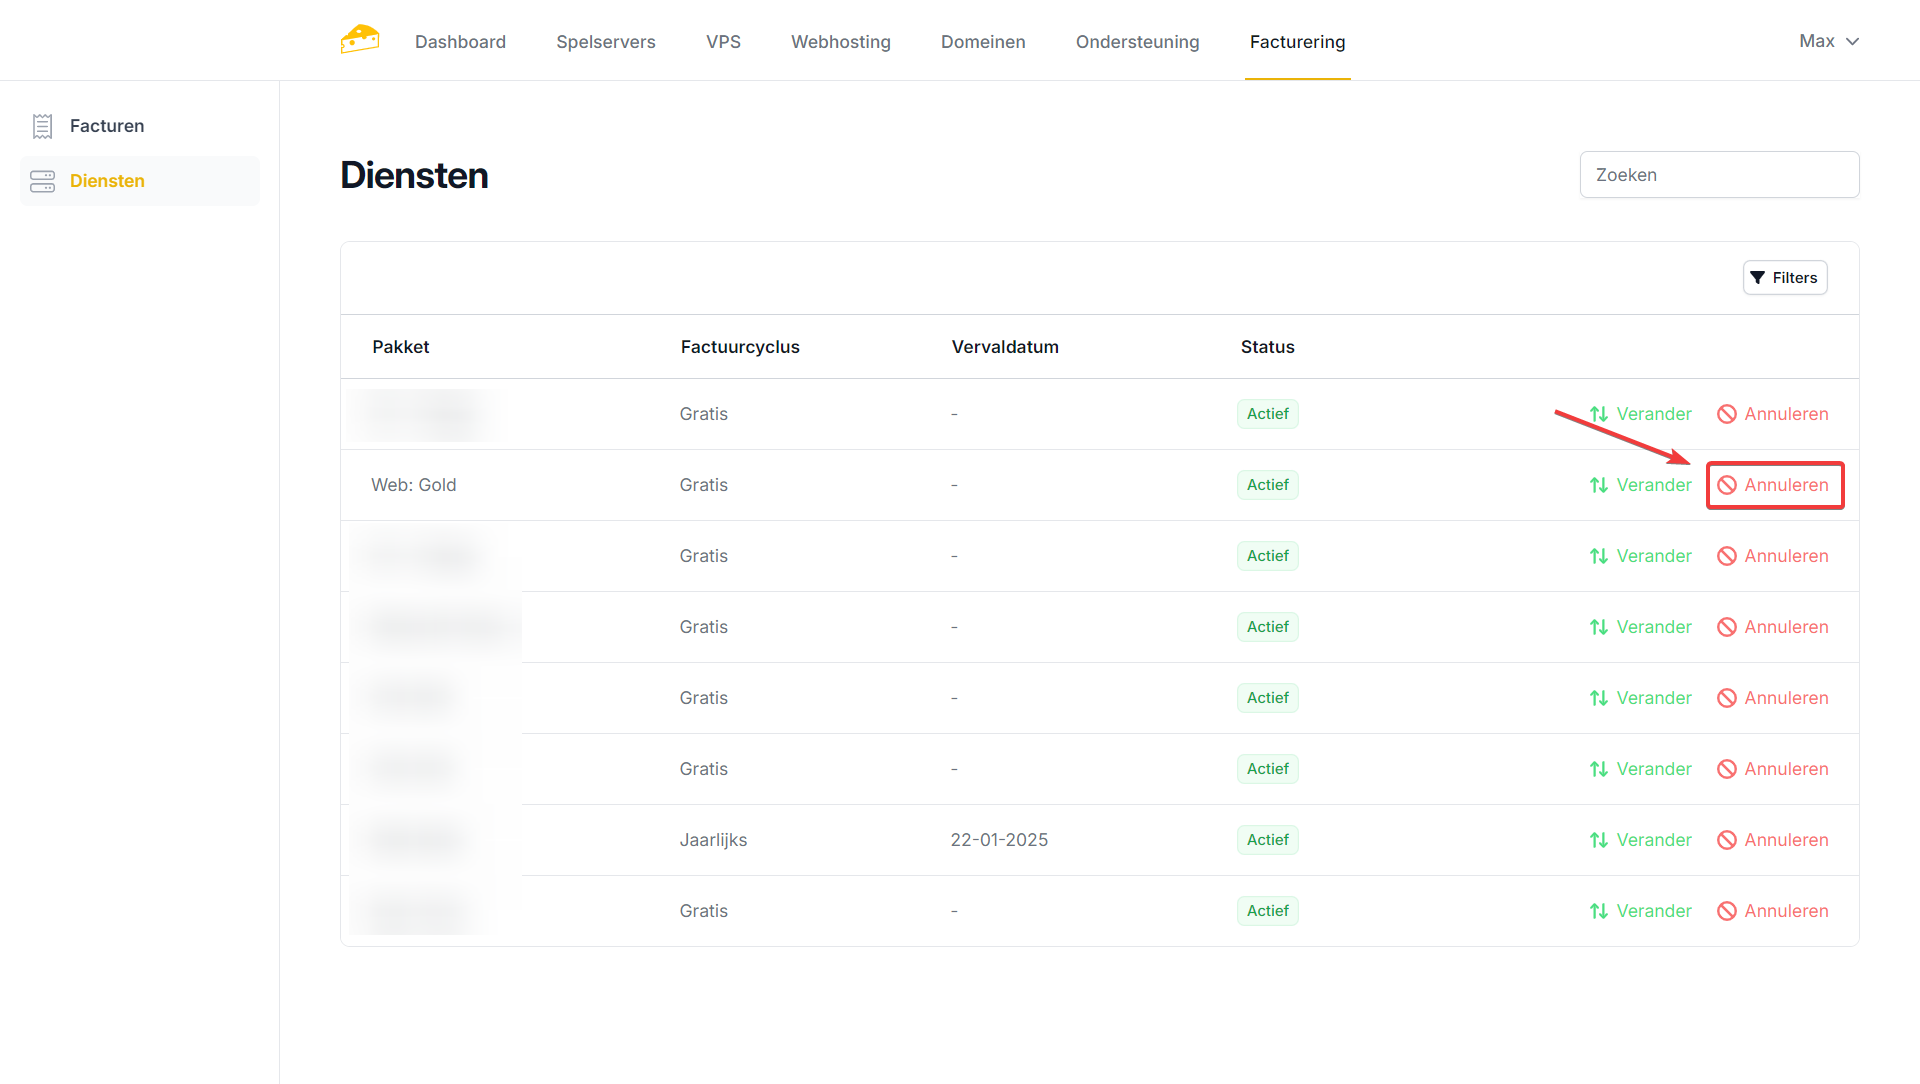This screenshot has width=1920, height=1084.
Task: Expand the user menu chevron
Action: 1852,41
